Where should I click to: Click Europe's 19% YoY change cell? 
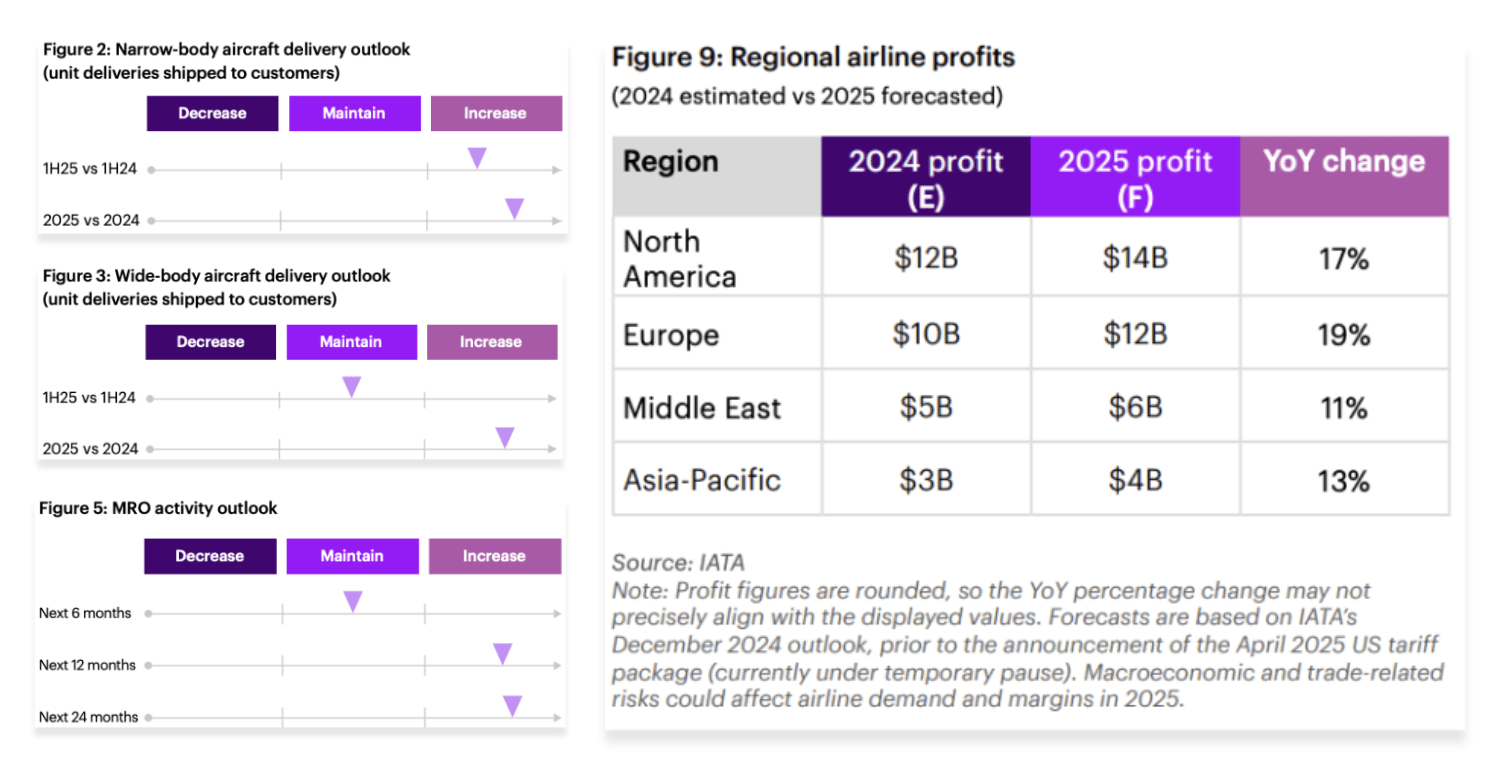click(x=1343, y=334)
